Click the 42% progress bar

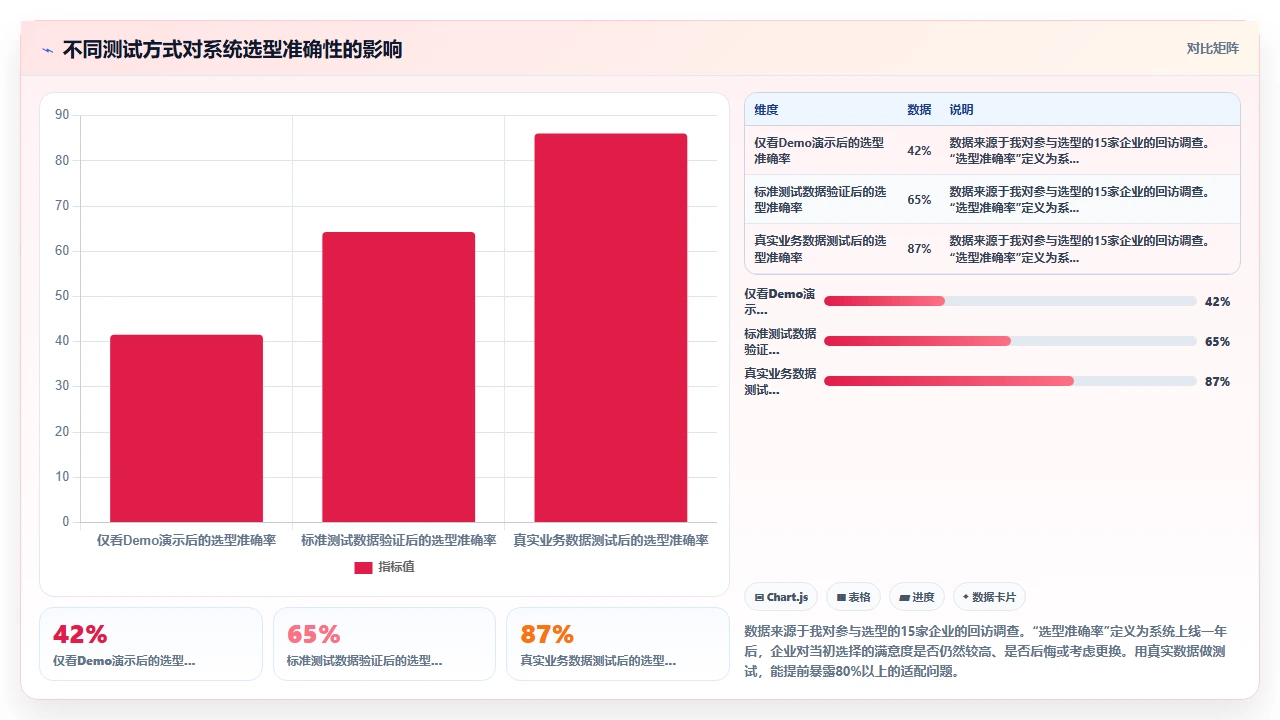point(1010,301)
